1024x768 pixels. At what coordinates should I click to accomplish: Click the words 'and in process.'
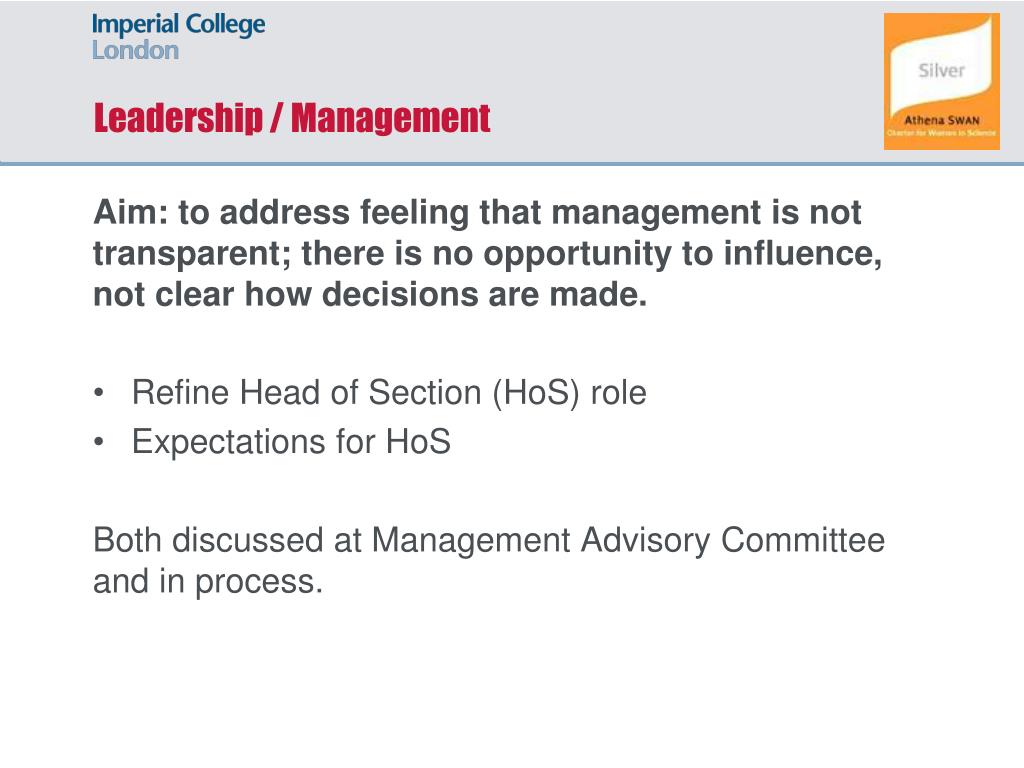click(x=208, y=582)
